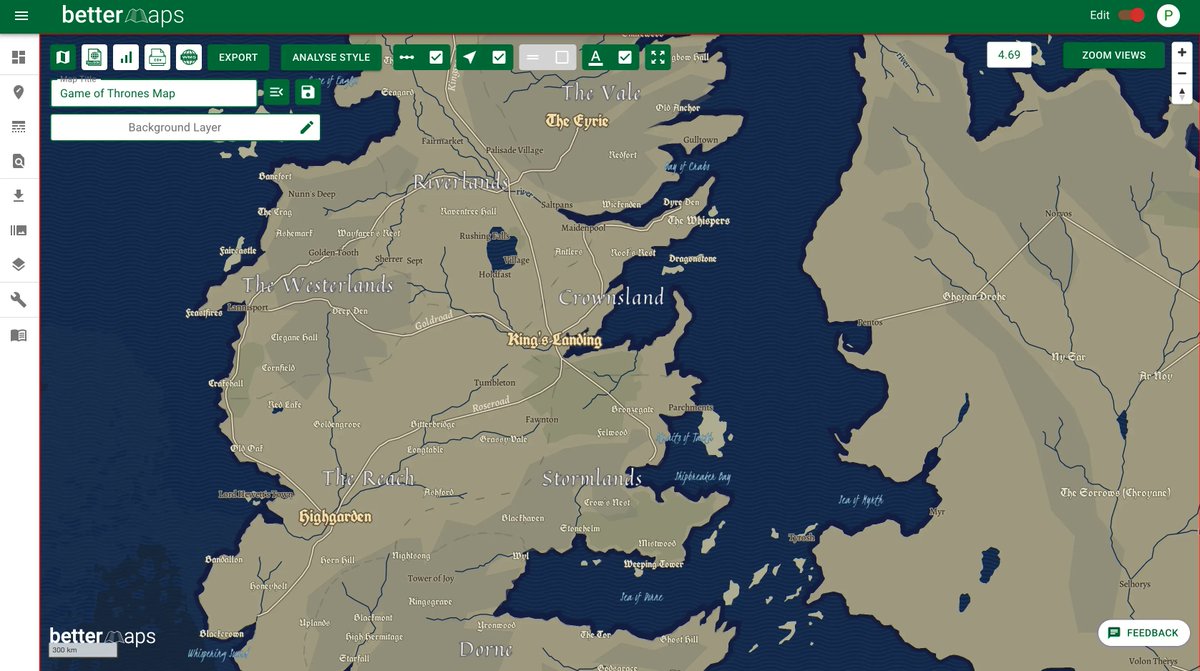Open the ZOOM VIEWS button
The image size is (1200, 671).
[1114, 55]
